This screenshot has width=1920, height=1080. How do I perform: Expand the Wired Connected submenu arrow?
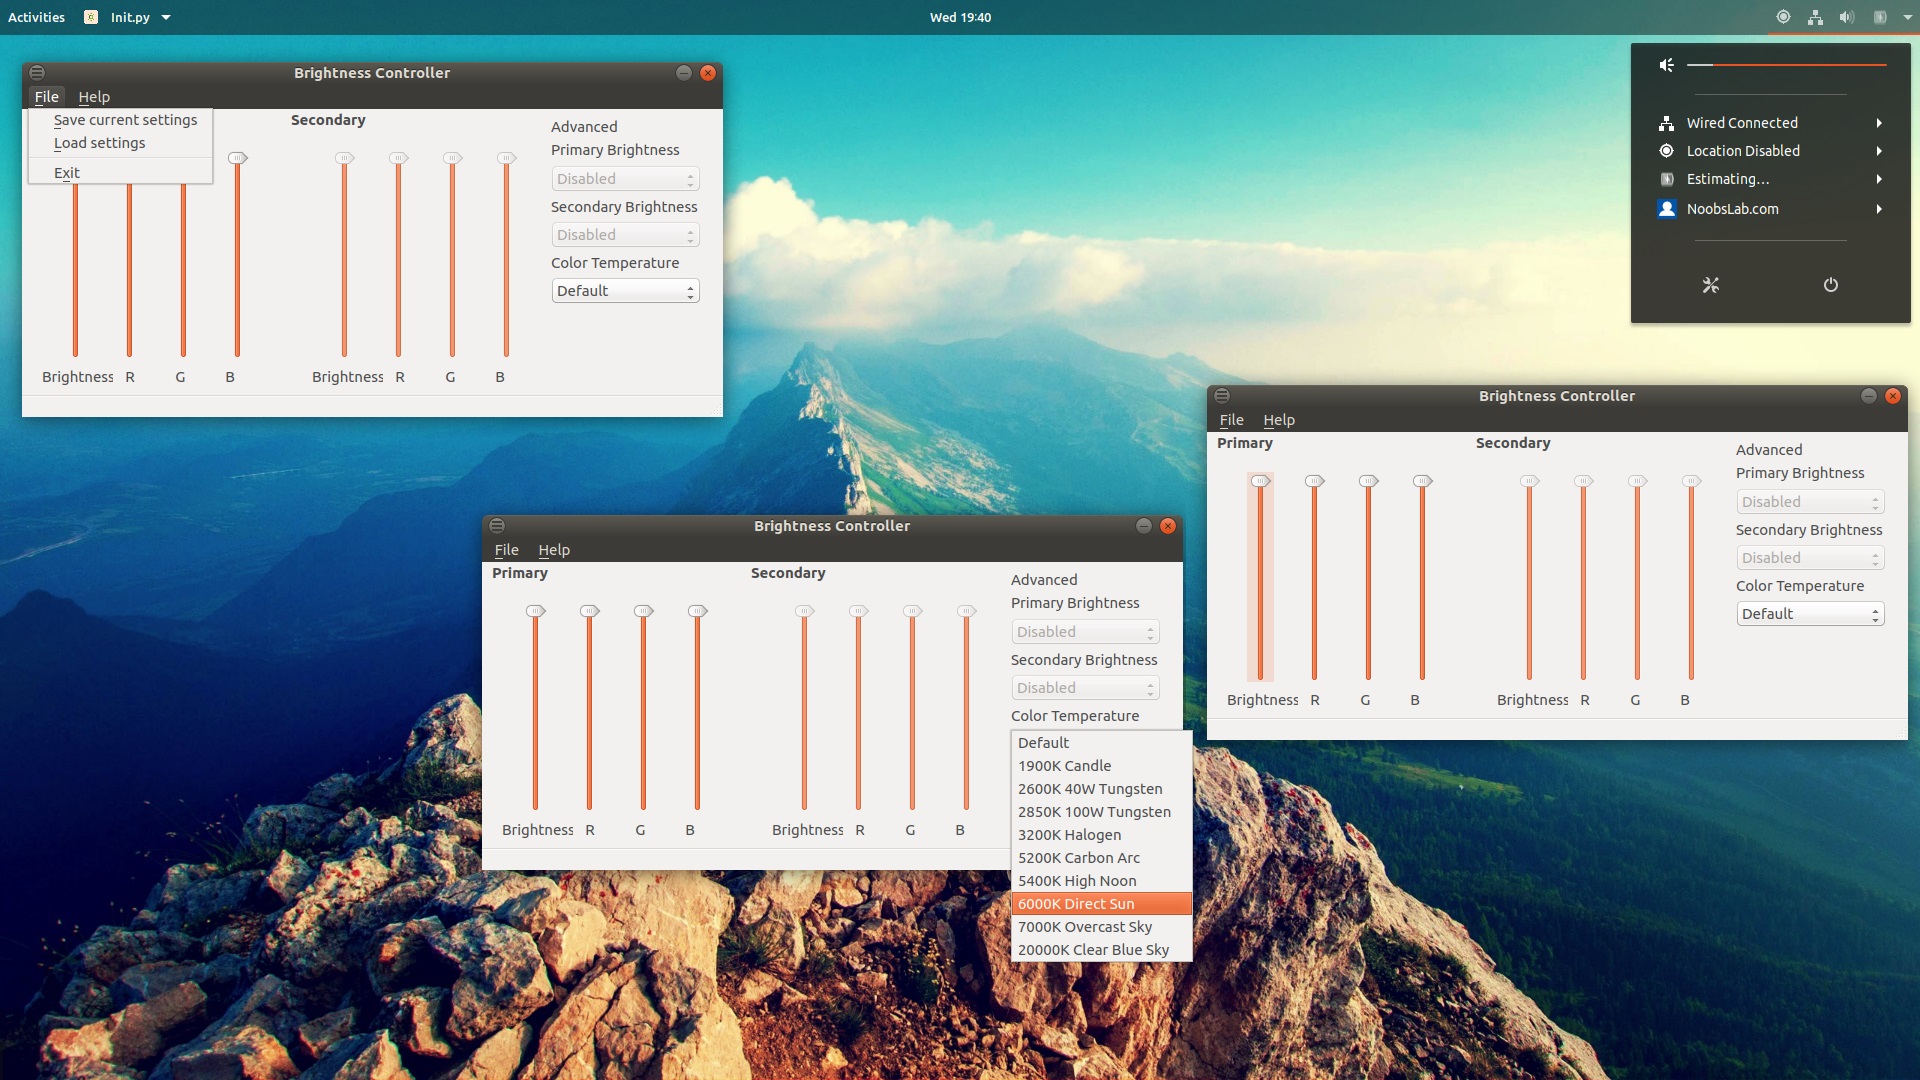[x=1881, y=122]
